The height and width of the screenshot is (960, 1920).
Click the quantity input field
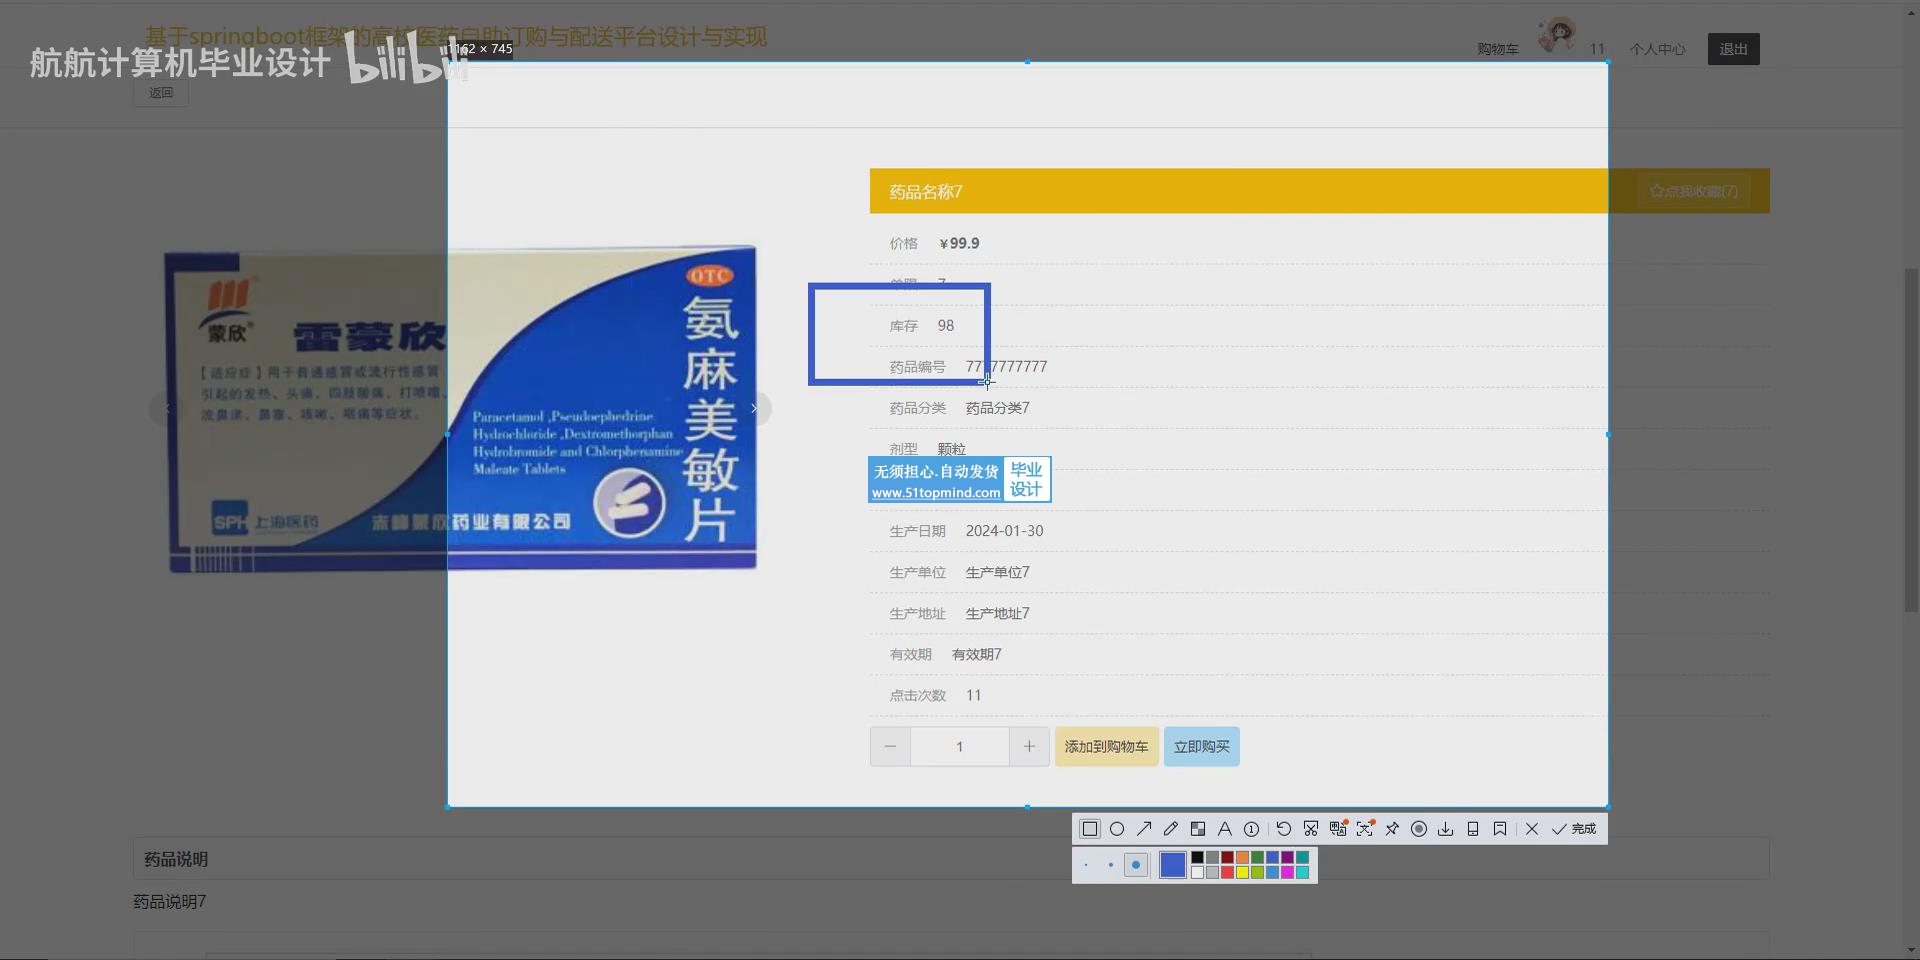tap(959, 747)
